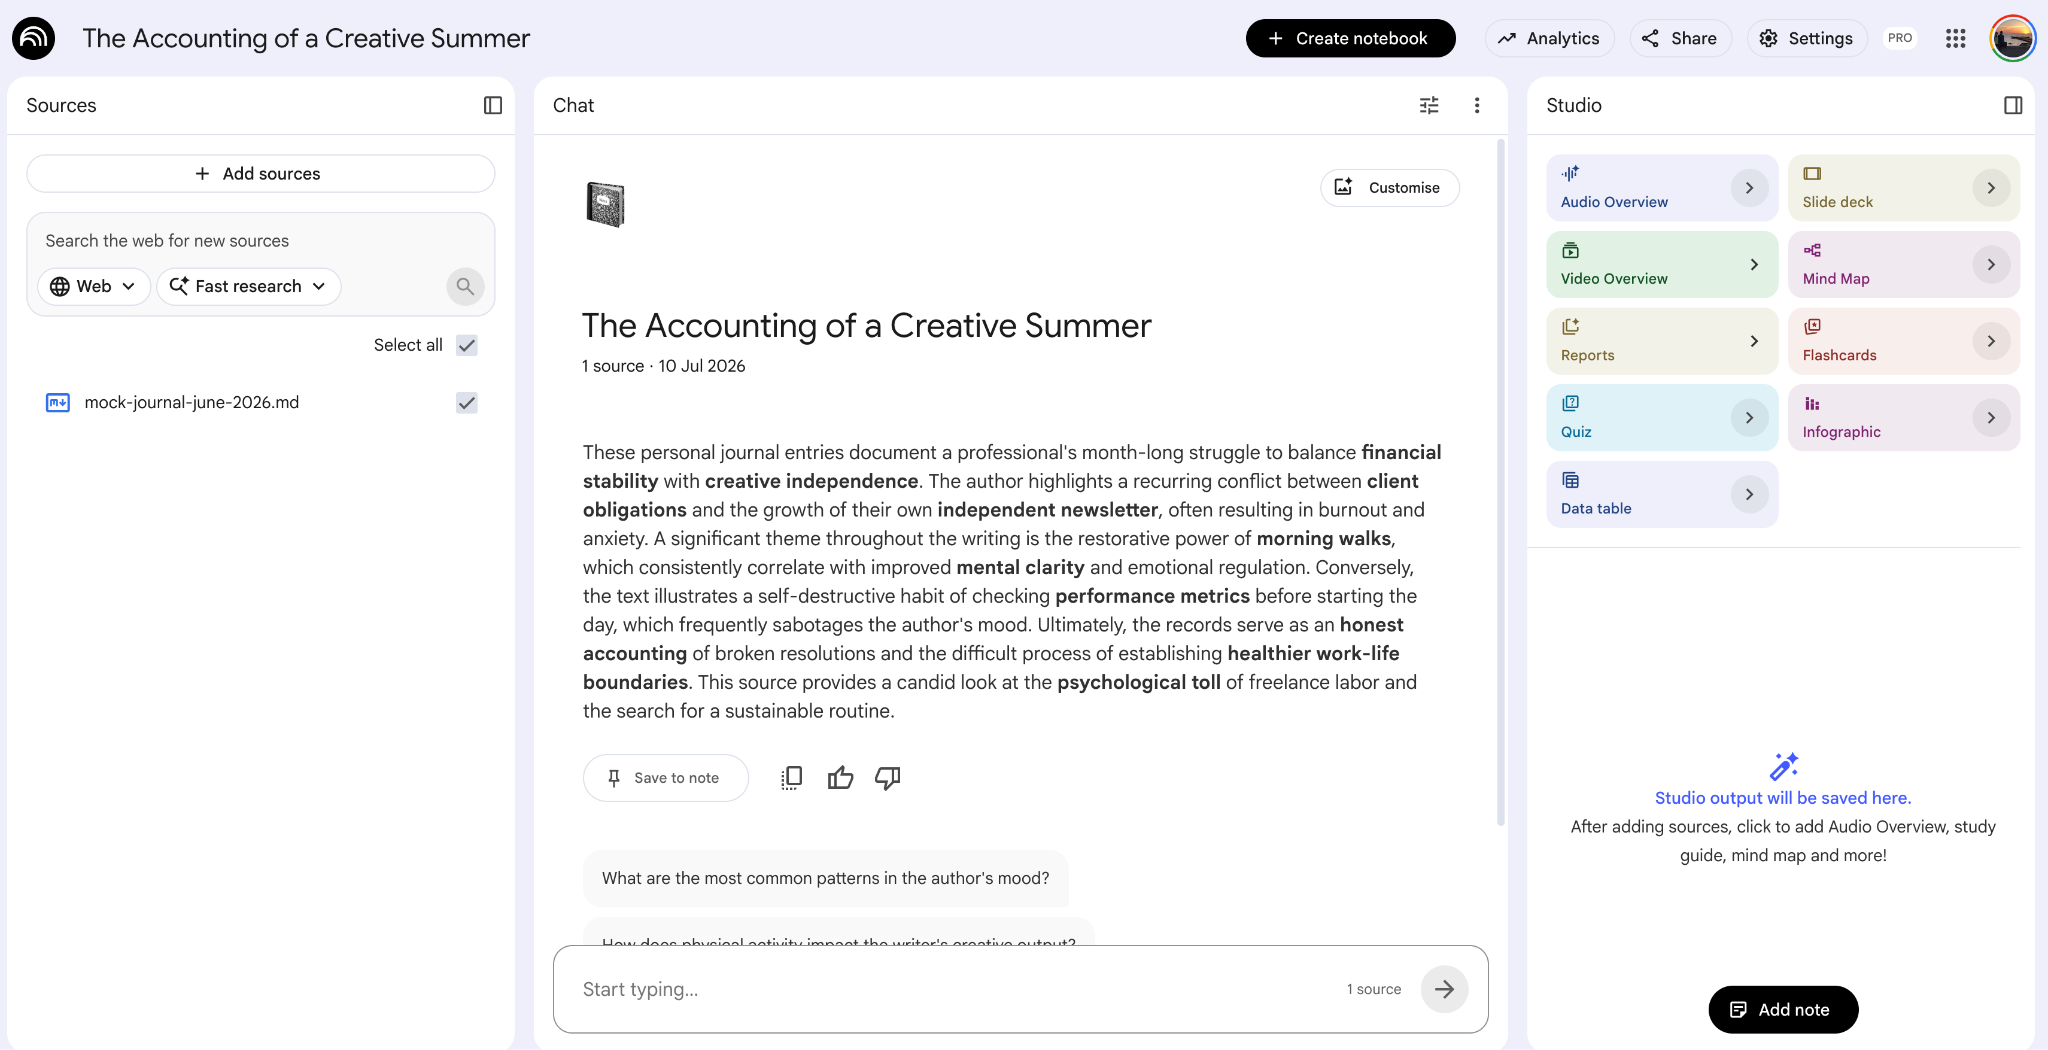The image size is (2048, 1050).
Task: Collapse the Studio panel icon
Action: [2013, 105]
